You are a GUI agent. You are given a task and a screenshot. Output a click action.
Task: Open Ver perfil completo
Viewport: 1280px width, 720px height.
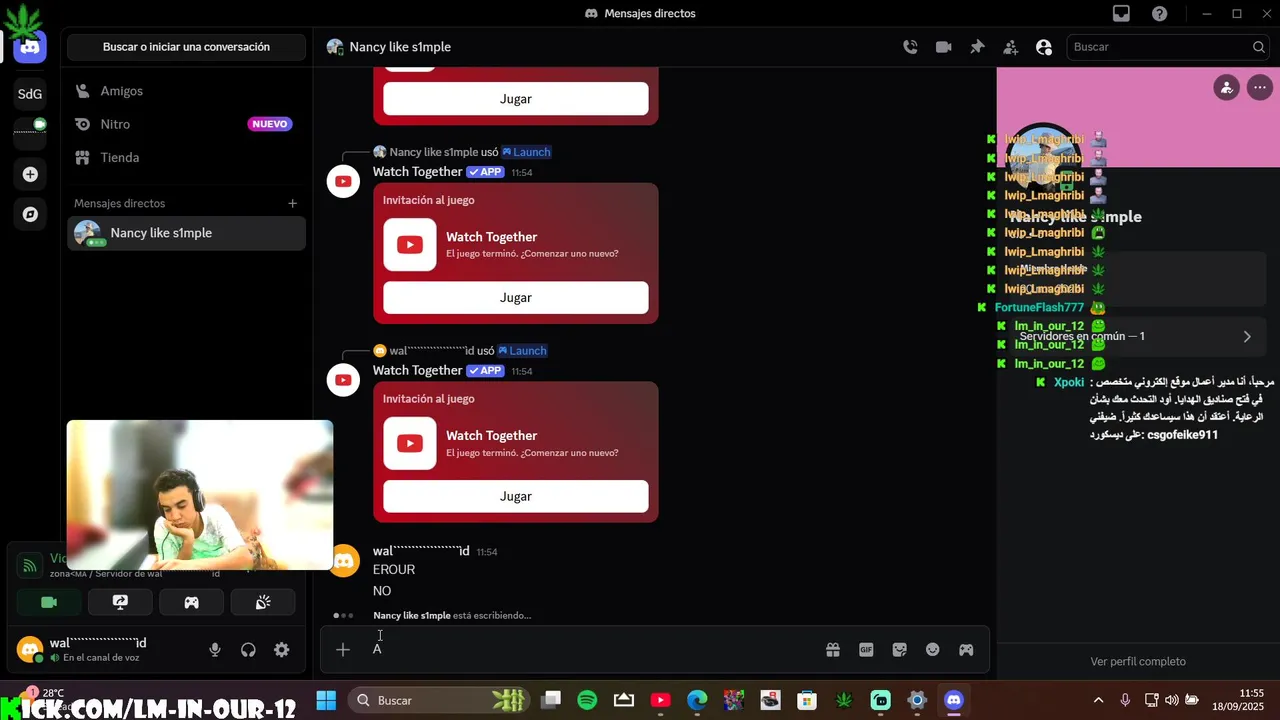pos(1138,661)
